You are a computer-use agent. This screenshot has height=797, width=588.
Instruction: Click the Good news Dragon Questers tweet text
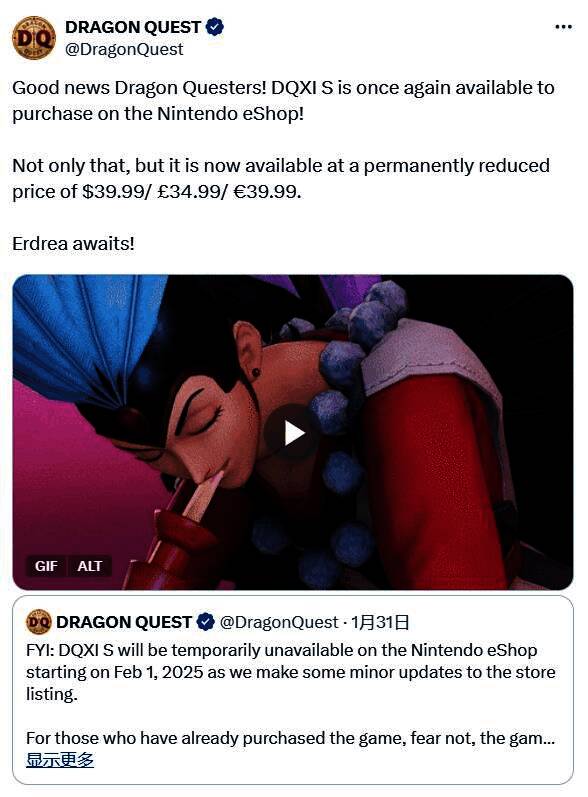click(283, 101)
